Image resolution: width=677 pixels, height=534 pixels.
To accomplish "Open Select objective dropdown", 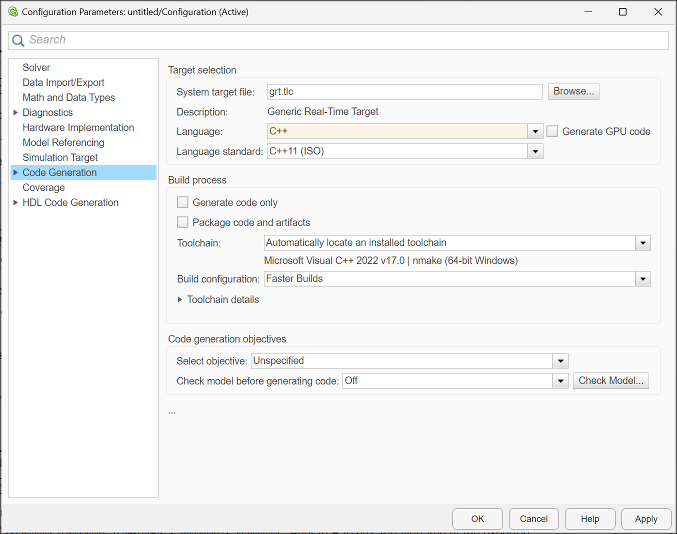I will (x=561, y=361).
